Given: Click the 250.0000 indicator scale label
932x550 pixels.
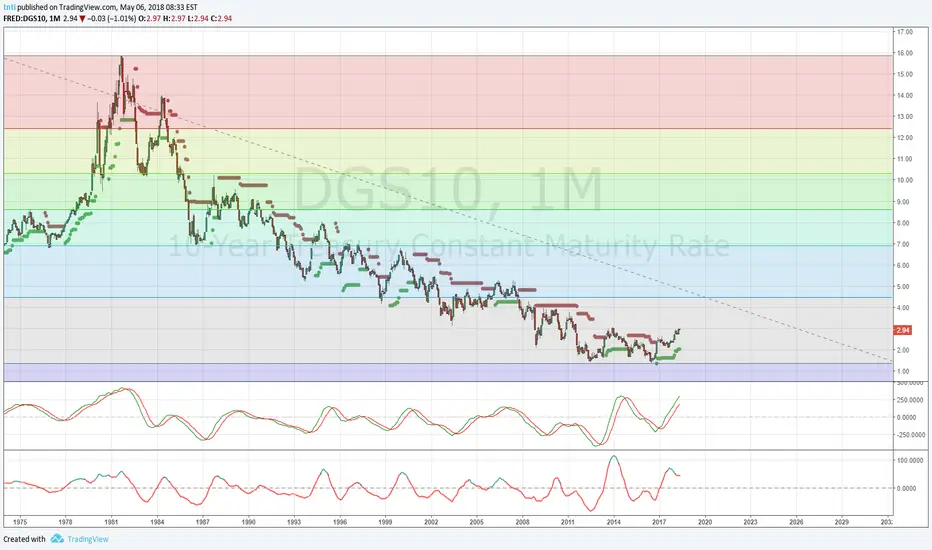Looking at the screenshot, I should tap(910, 400).
